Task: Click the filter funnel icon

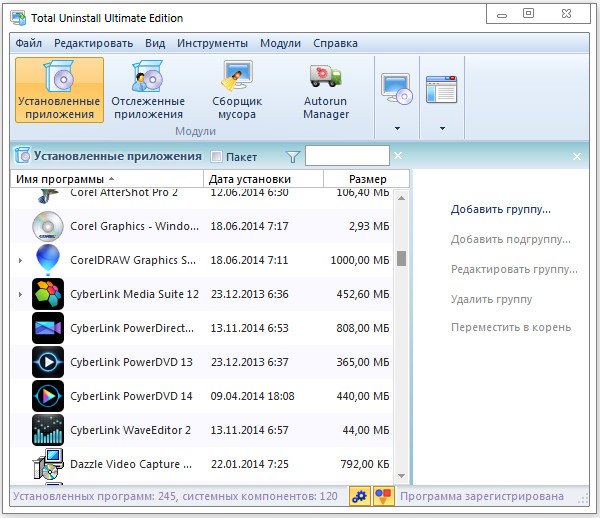Action: click(292, 157)
